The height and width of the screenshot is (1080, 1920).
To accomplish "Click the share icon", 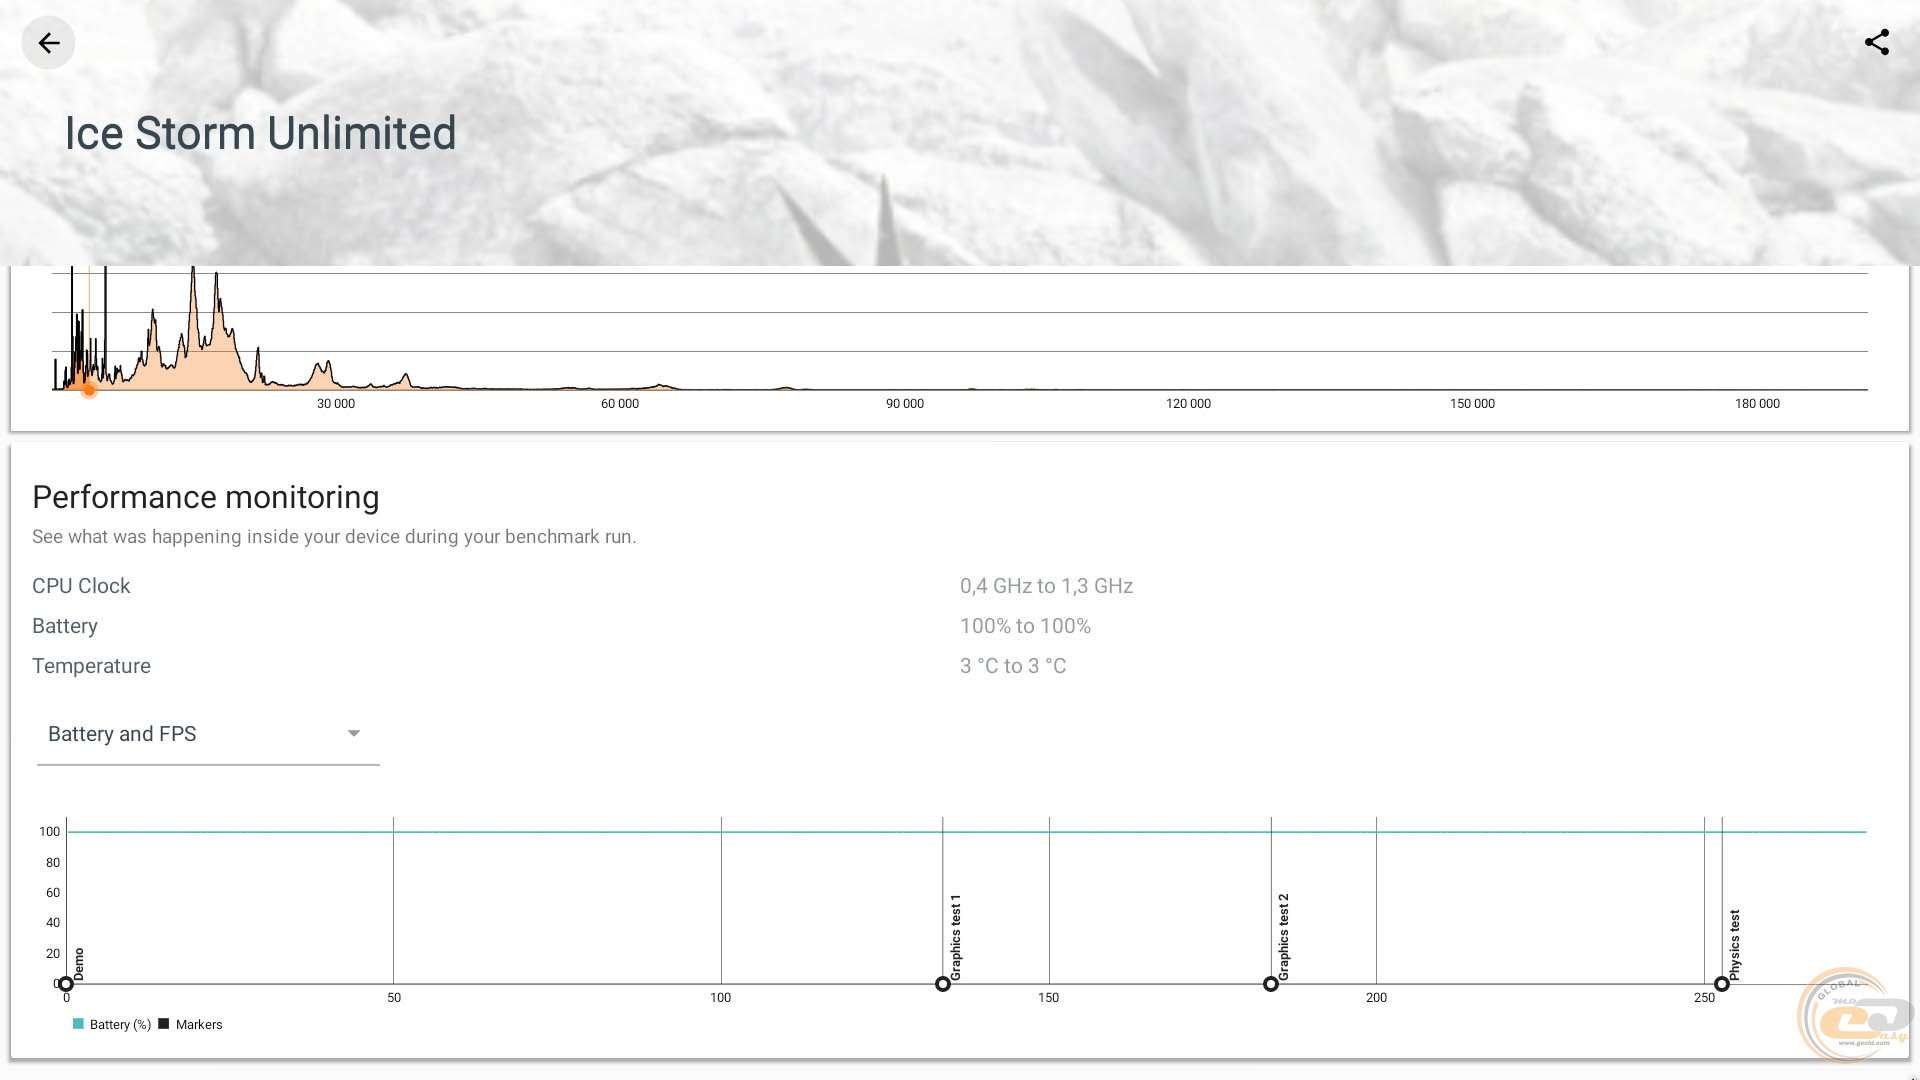I will 1877,43.
